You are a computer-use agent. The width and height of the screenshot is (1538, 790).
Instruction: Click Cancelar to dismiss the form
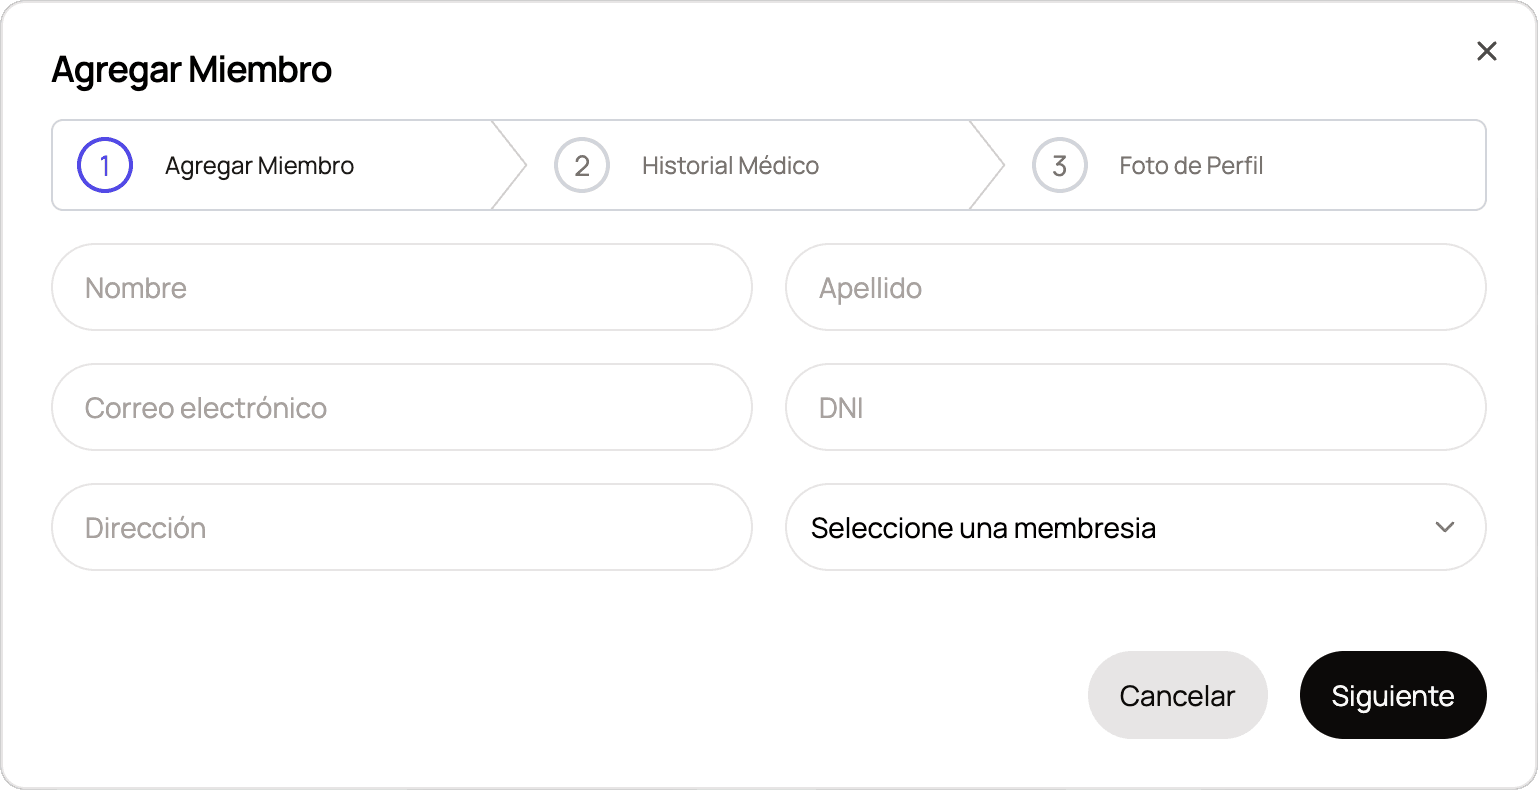(x=1178, y=695)
